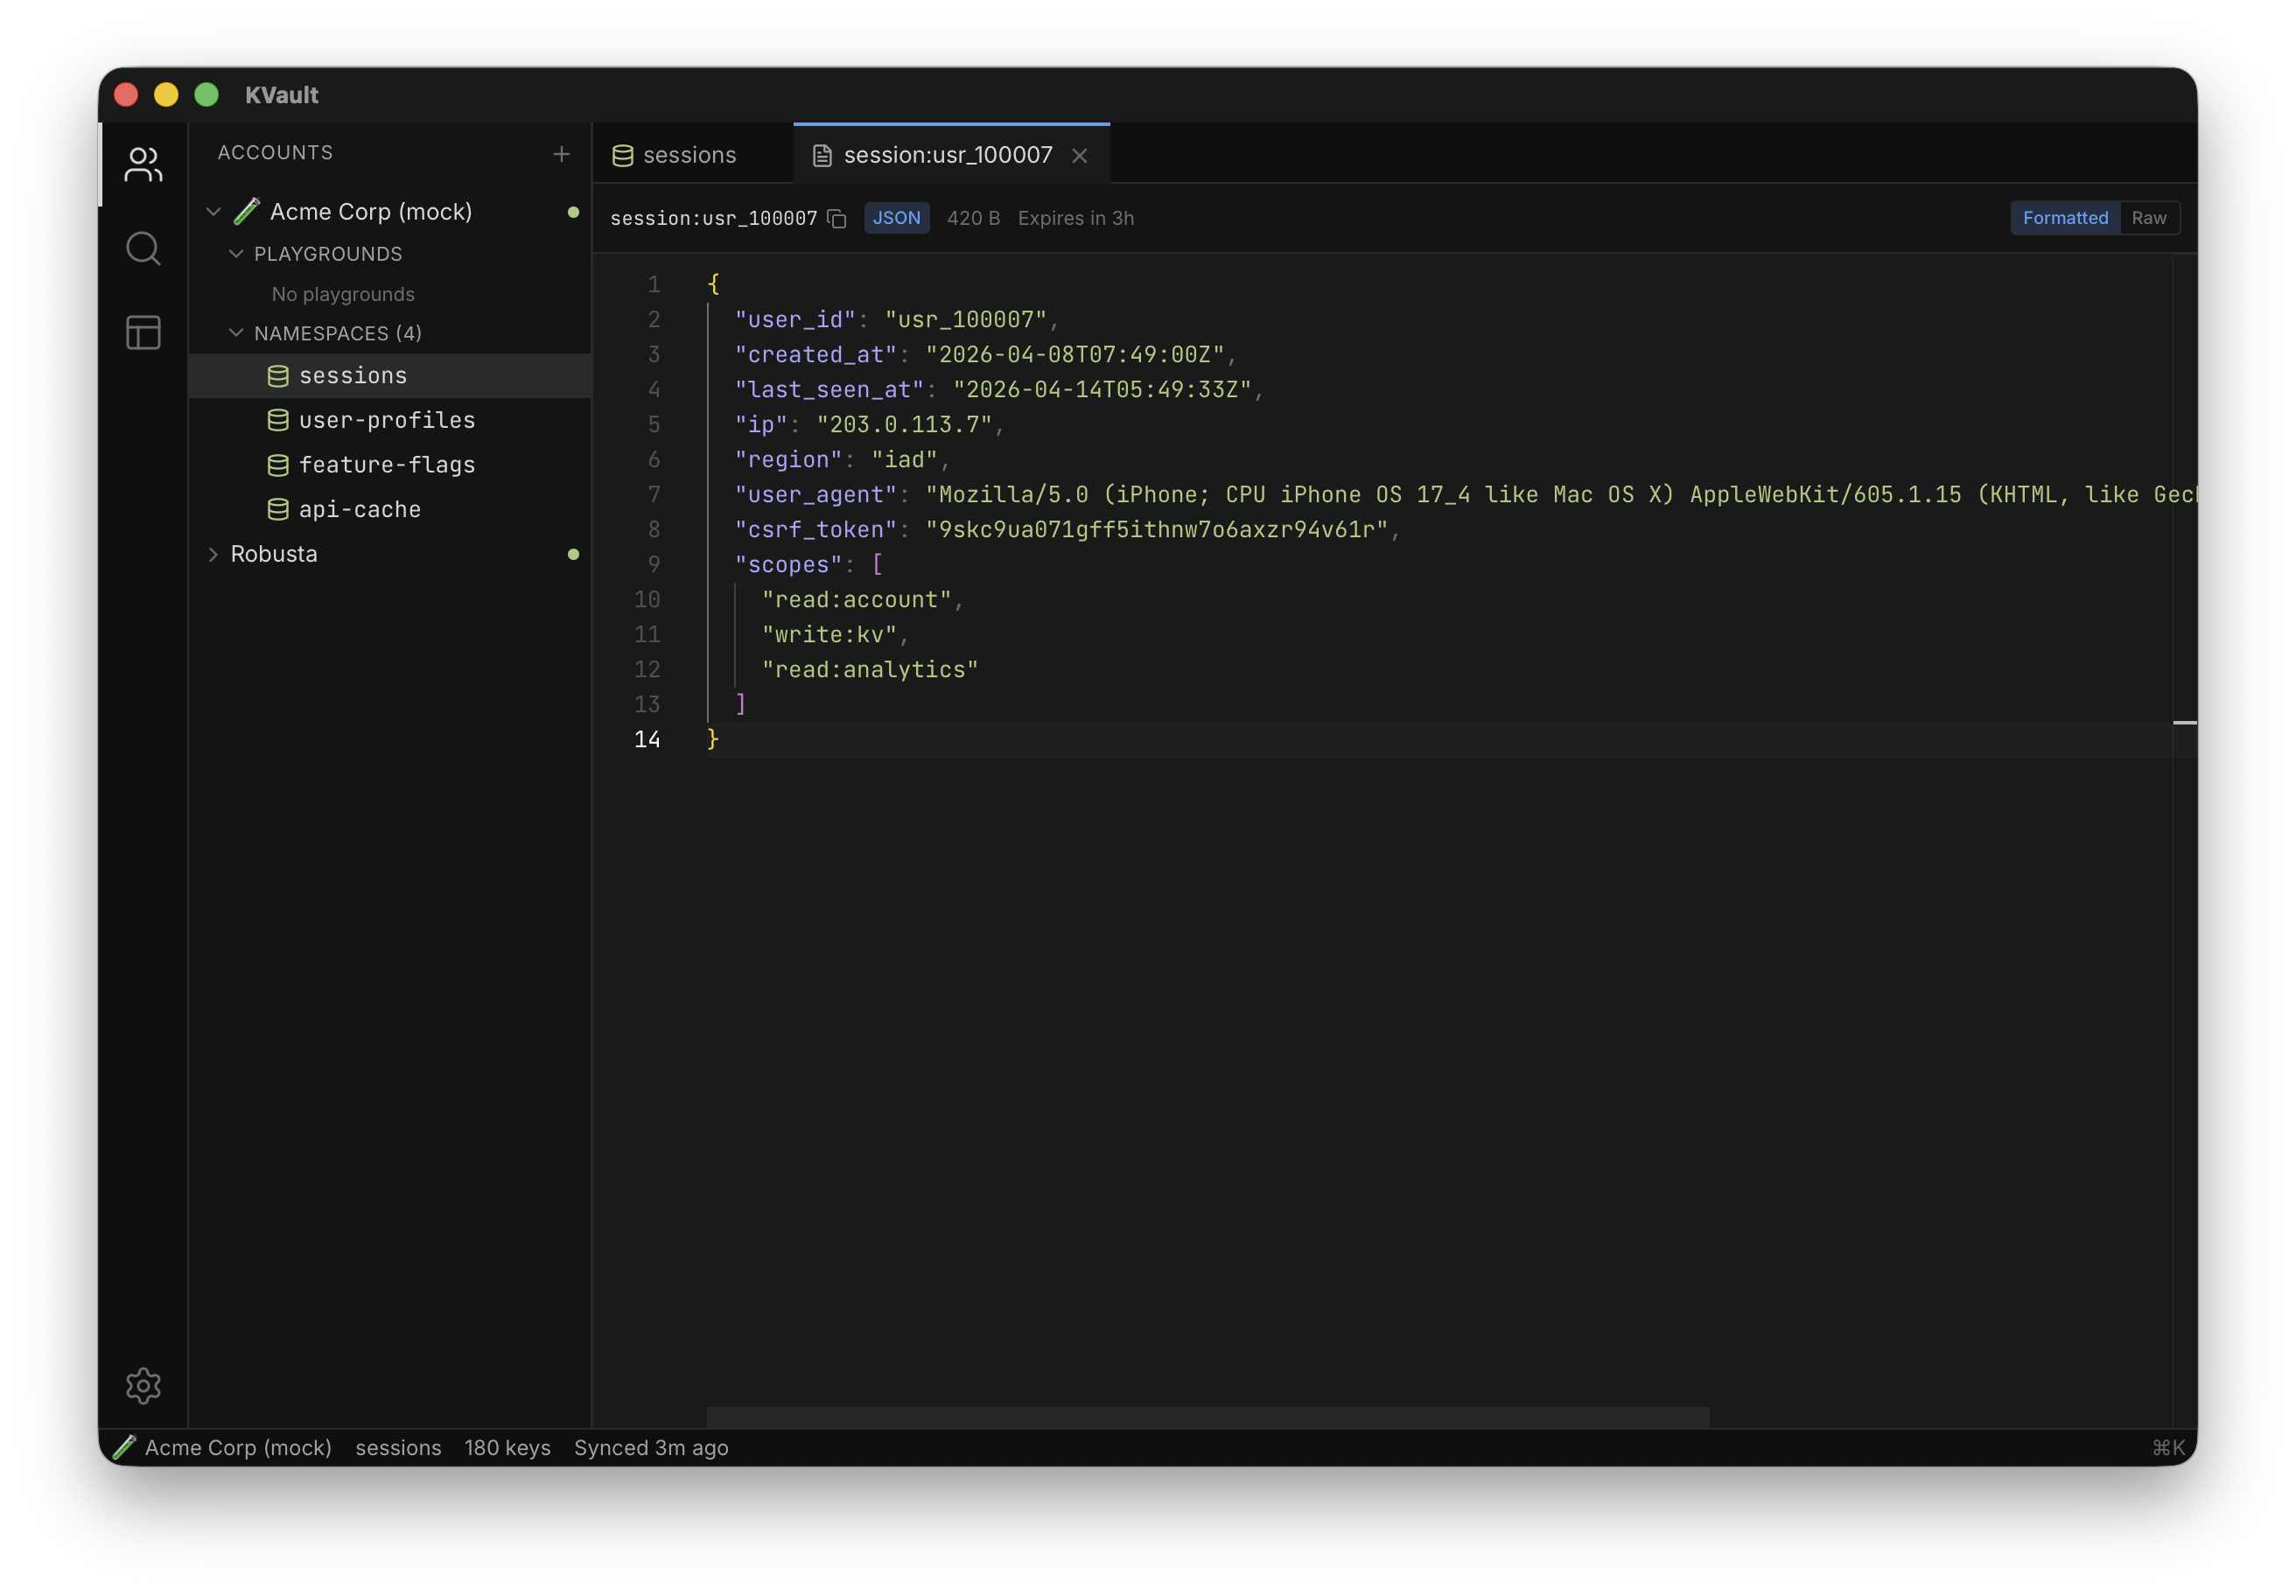Screen dimensions: 2296x1596
Task: Expand the Robusta account
Action: [213, 554]
